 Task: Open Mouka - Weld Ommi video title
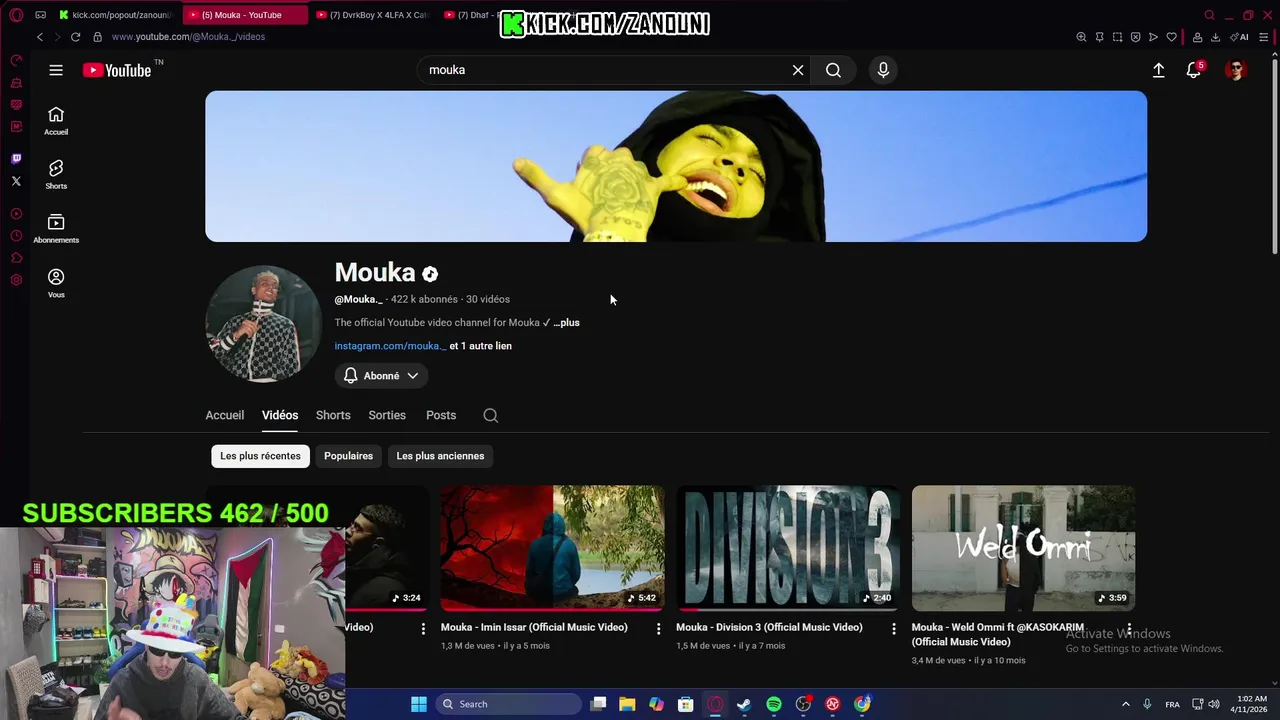tap(998, 634)
